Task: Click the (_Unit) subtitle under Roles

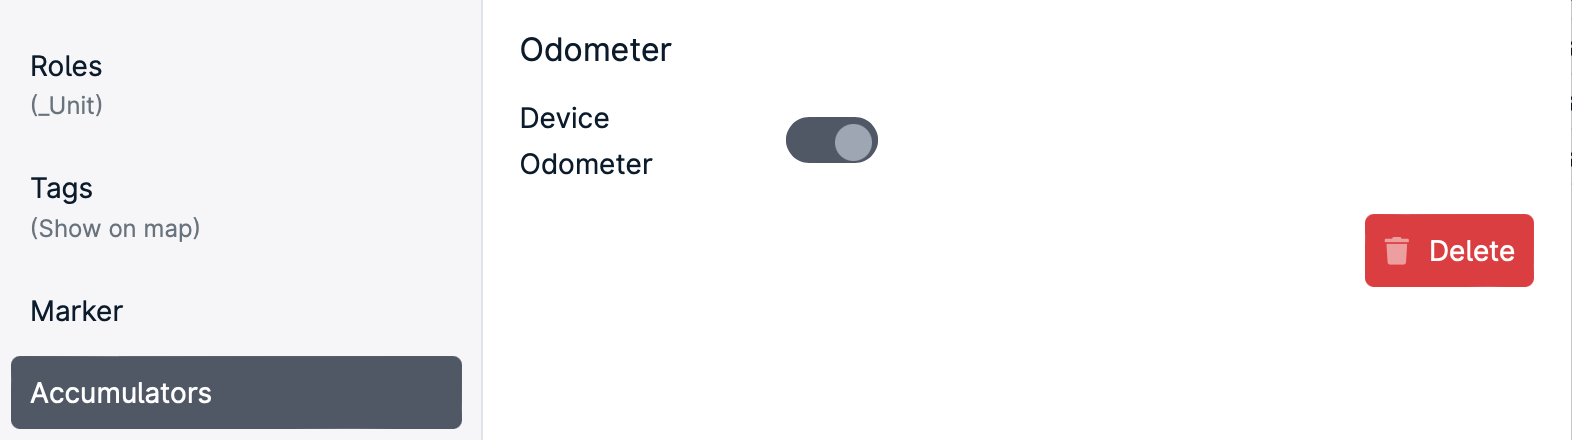Action: 67,106
